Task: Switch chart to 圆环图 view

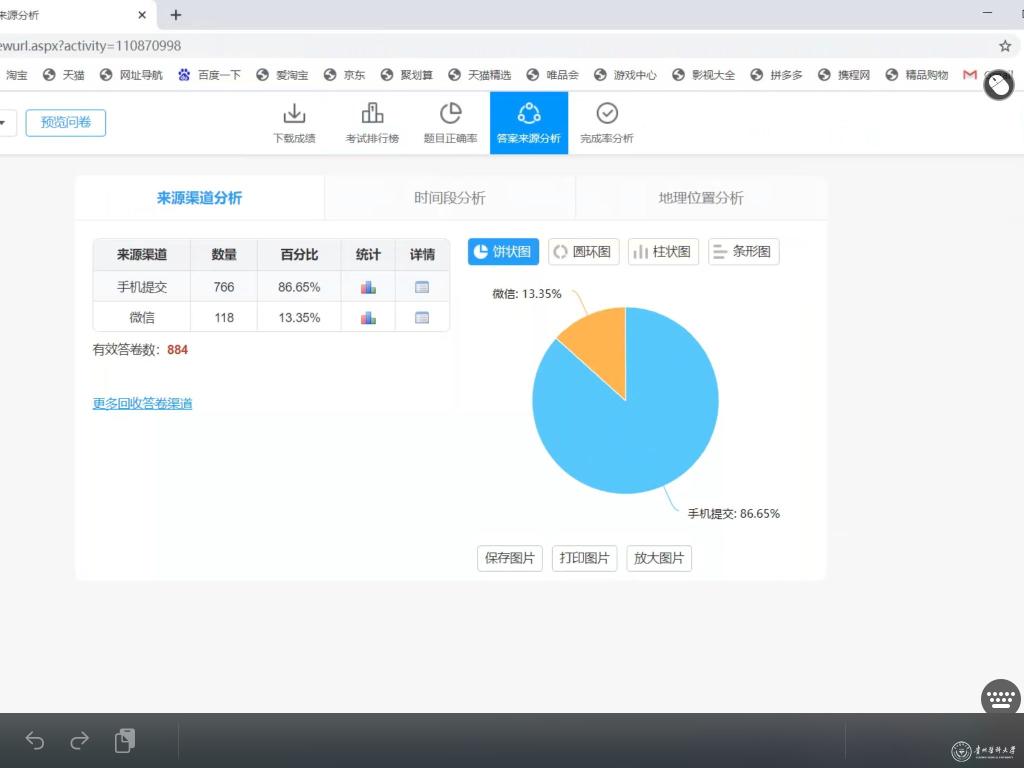Action: click(x=584, y=252)
